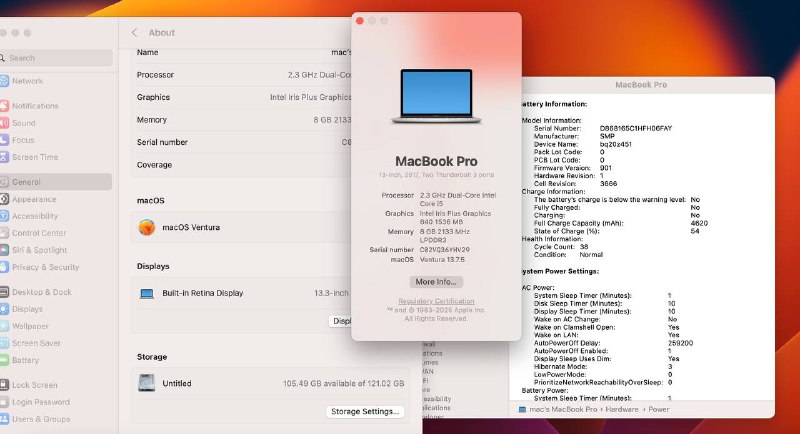The height and width of the screenshot is (434, 800).
Task: Click the Cycle Count 38 line
Action: [561, 247]
